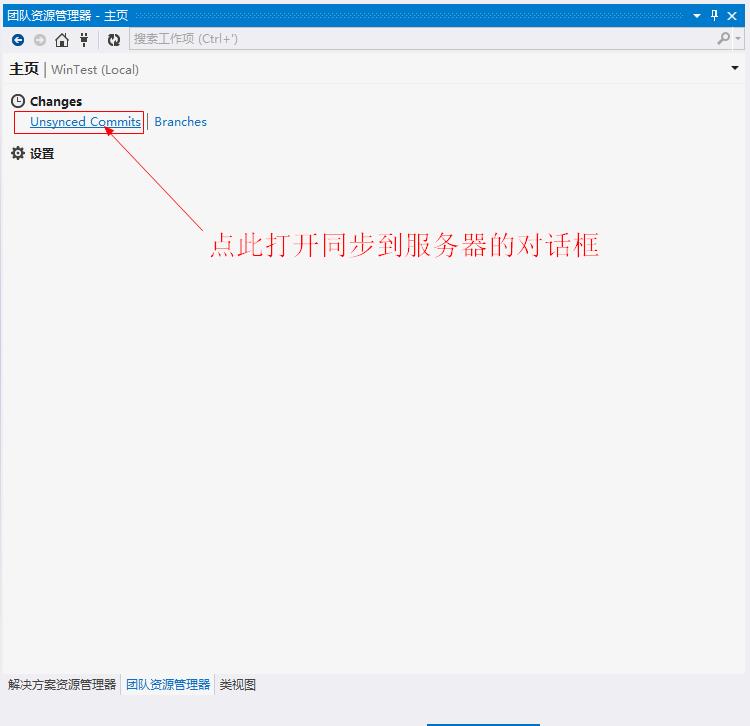Image resolution: width=750 pixels, height=726 pixels.
Task: Click the settings gear icon
Action: click(18, 153)
